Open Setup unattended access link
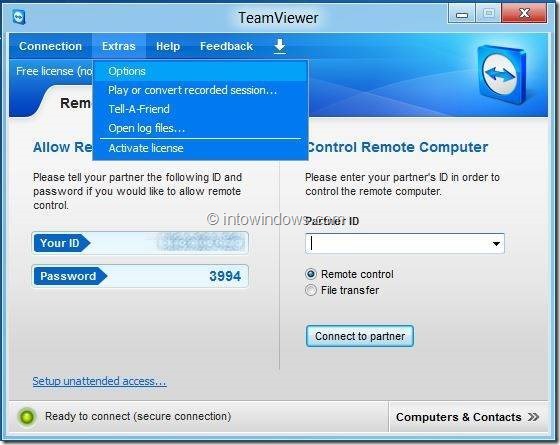Screen dimensions: 560x445 pos(99,381)
